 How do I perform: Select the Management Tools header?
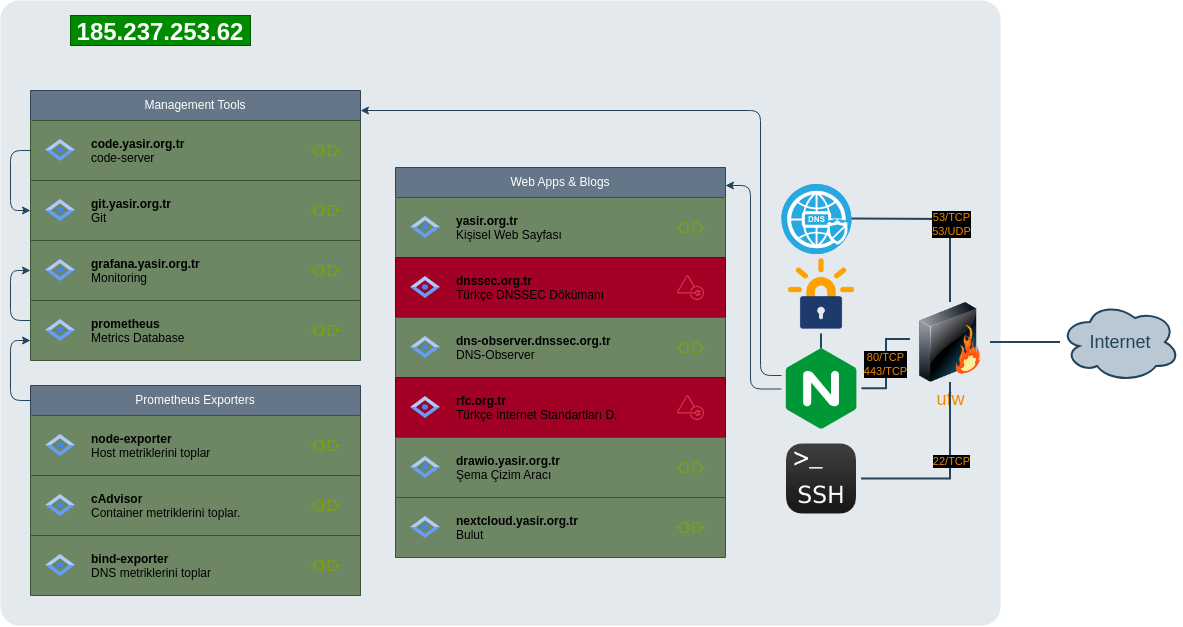[x=195, y=105]
